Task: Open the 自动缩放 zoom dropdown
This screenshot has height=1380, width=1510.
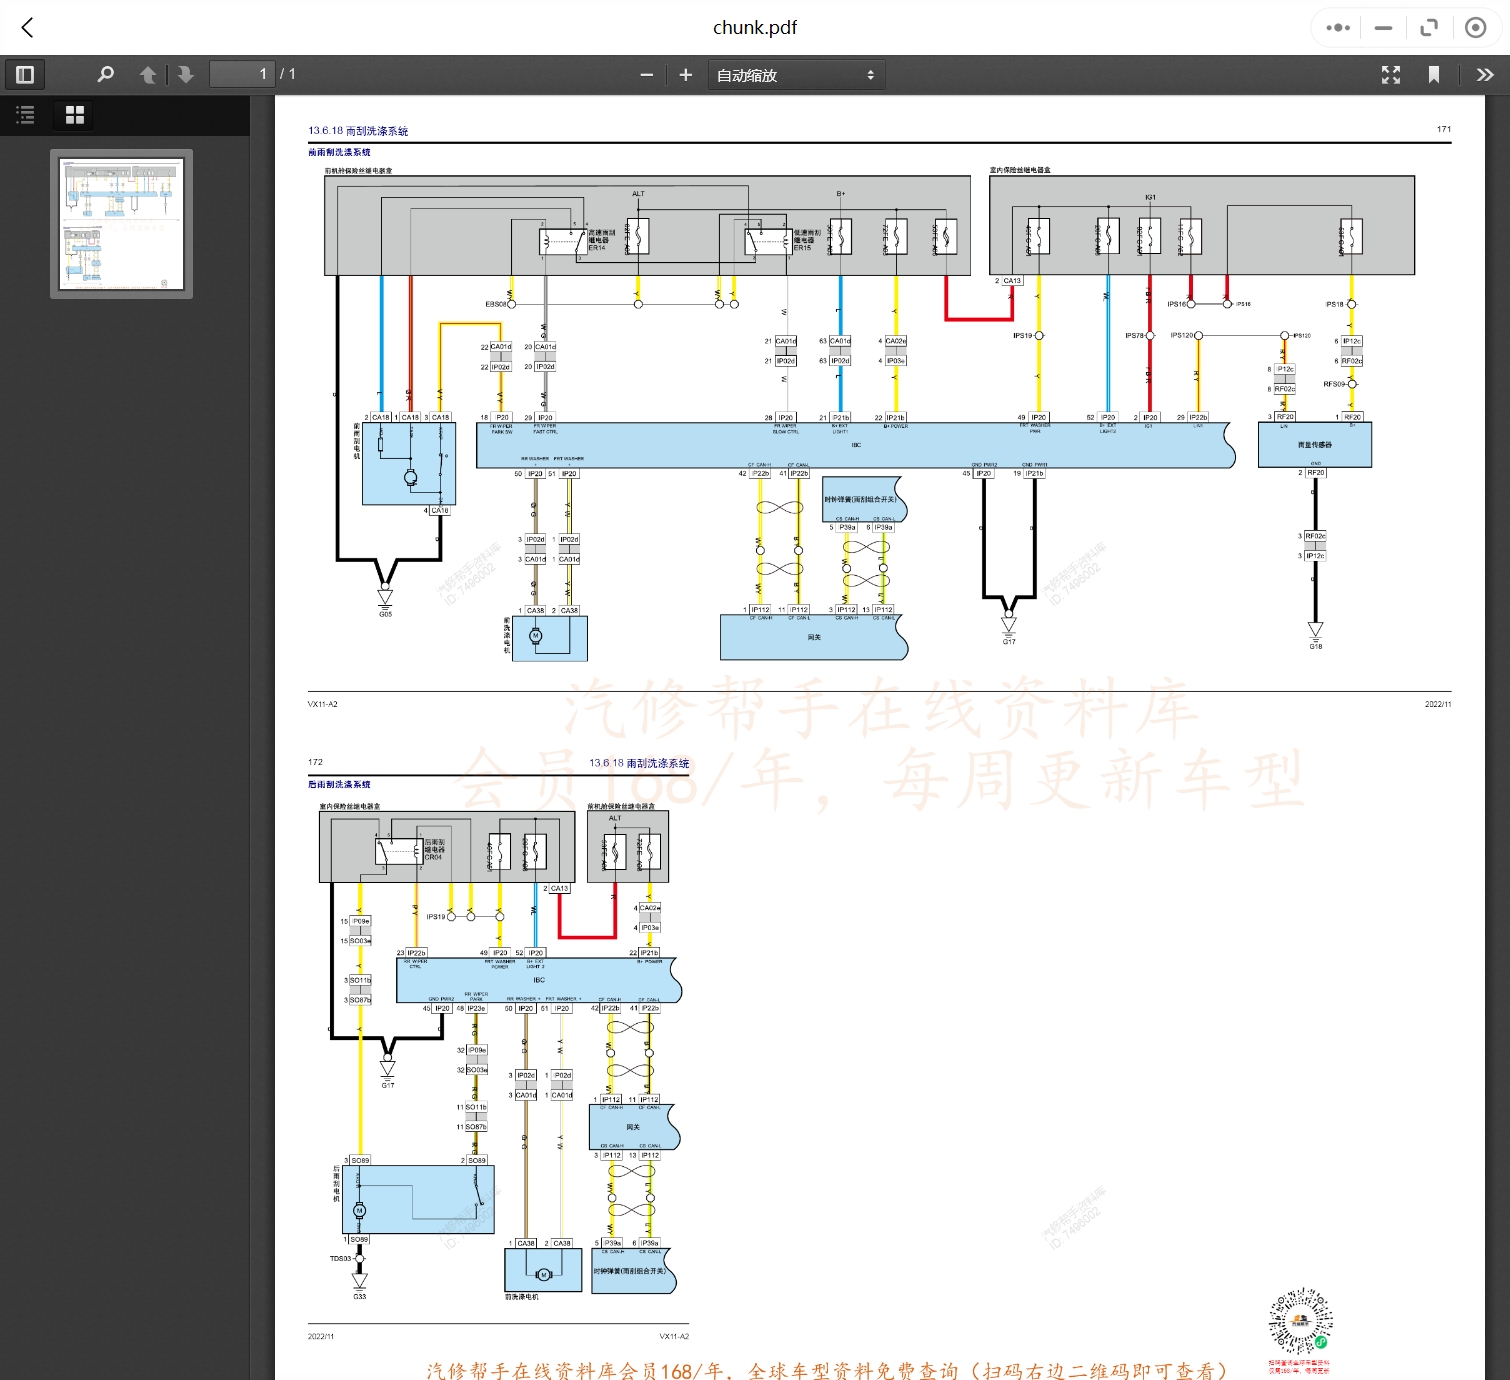Action: [x=796, y=75]
